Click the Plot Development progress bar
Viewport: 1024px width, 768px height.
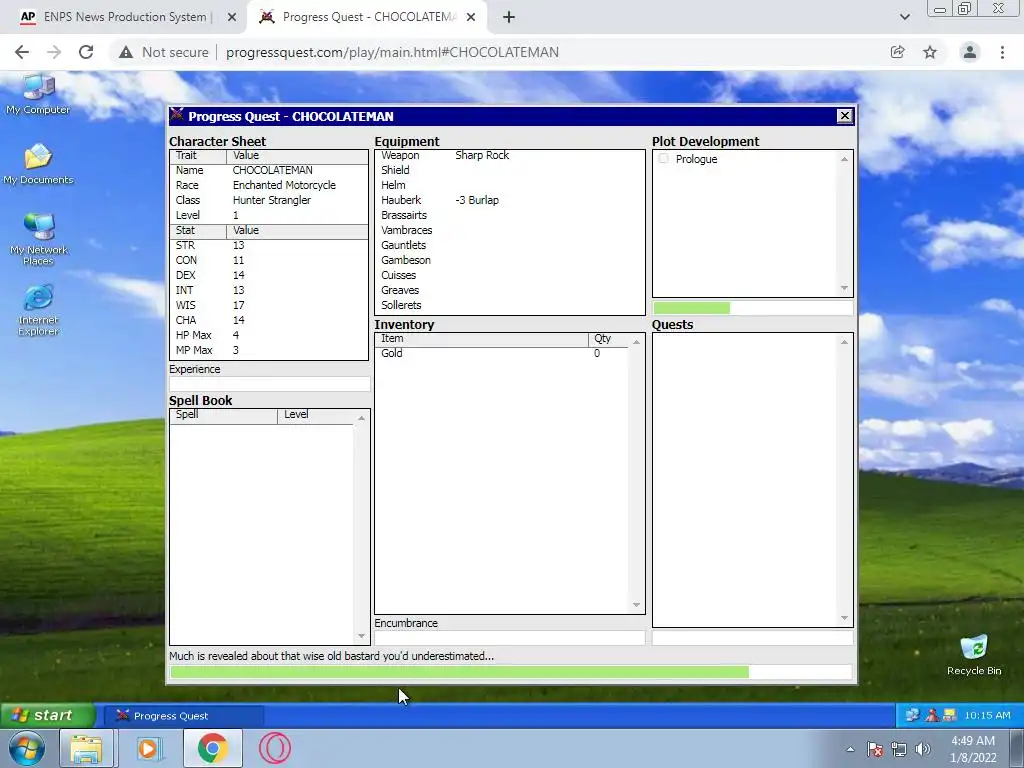[x=752, y=308]
